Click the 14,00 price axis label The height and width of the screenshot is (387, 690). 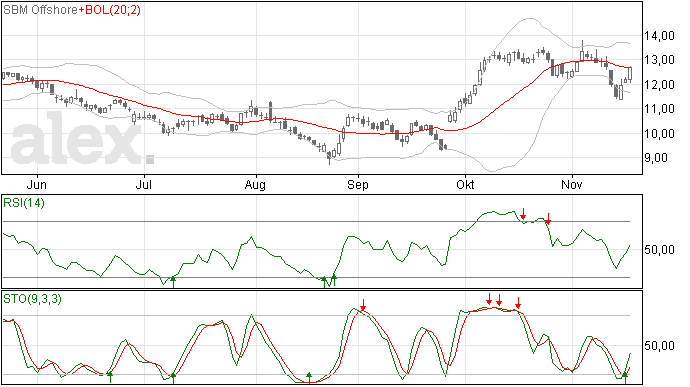click(659, 36)
